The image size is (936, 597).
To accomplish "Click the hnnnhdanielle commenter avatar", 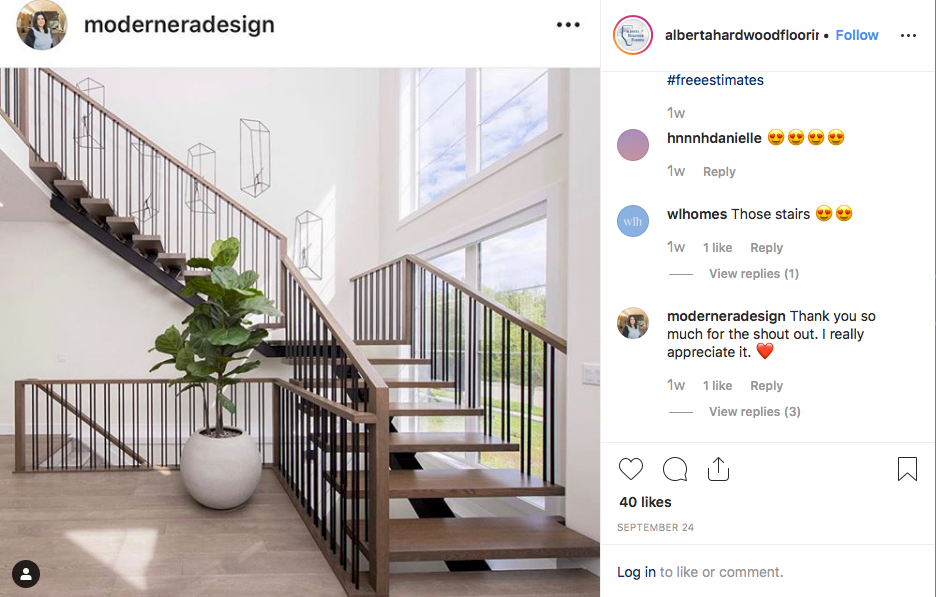I will point(633,144).
